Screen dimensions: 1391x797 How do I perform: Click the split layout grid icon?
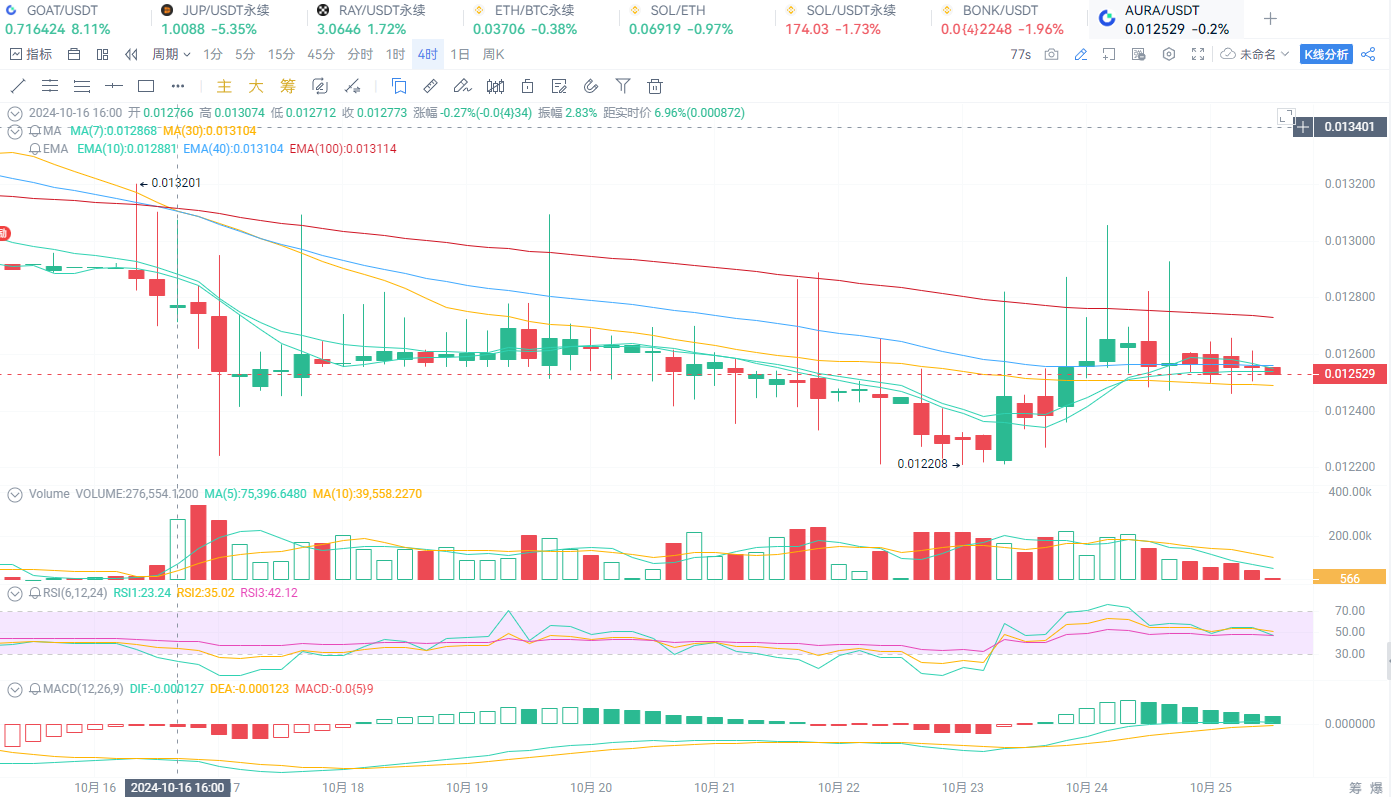click(x=103, y=54)
